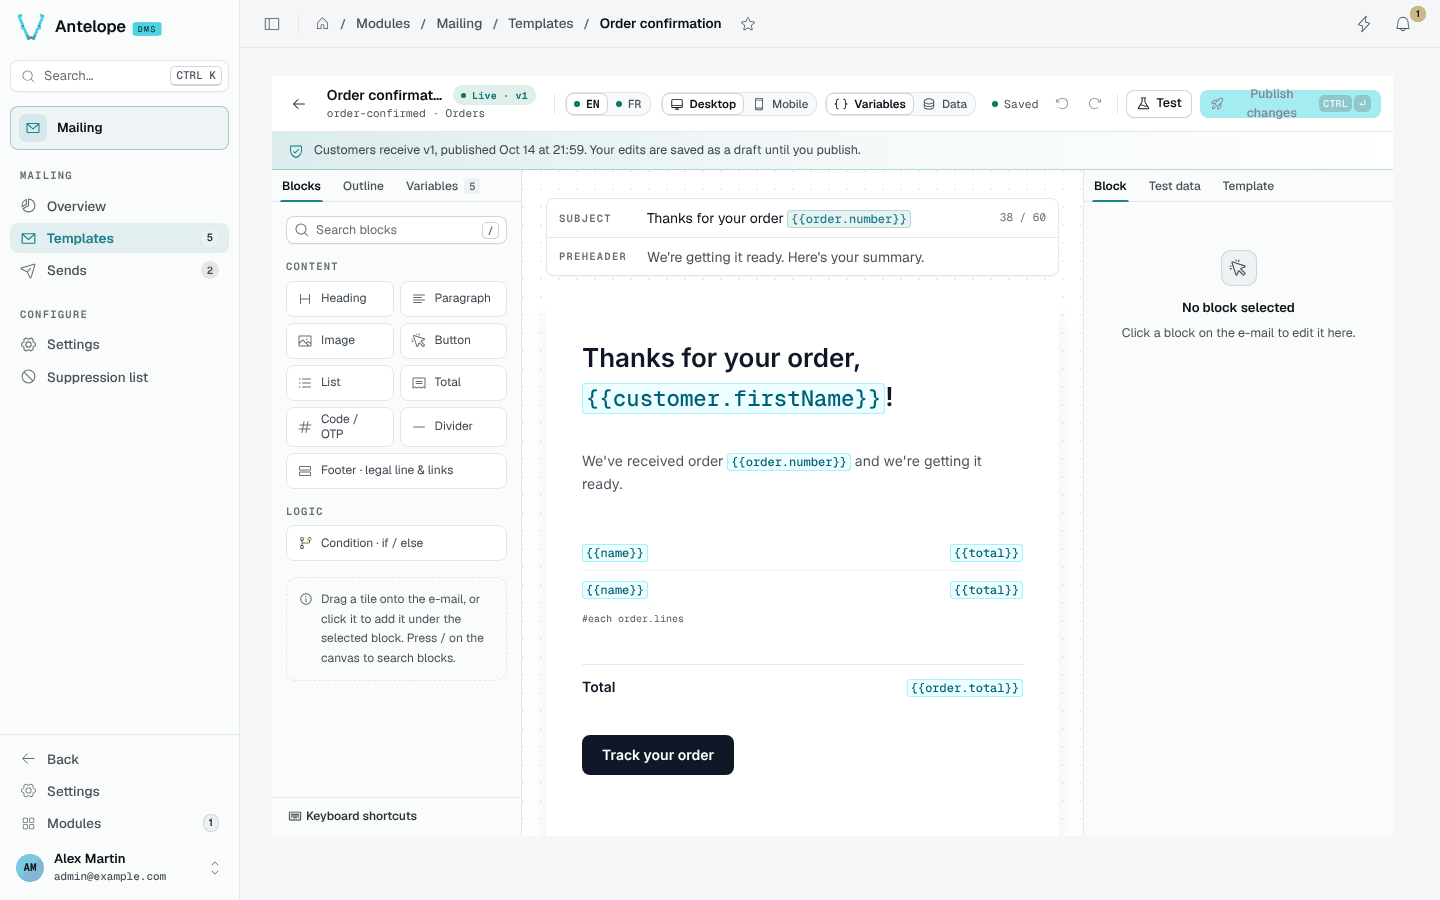Viewport: 1440px width, 900px height.
Task: Add a Button block
Action: [x=453, y=341]
